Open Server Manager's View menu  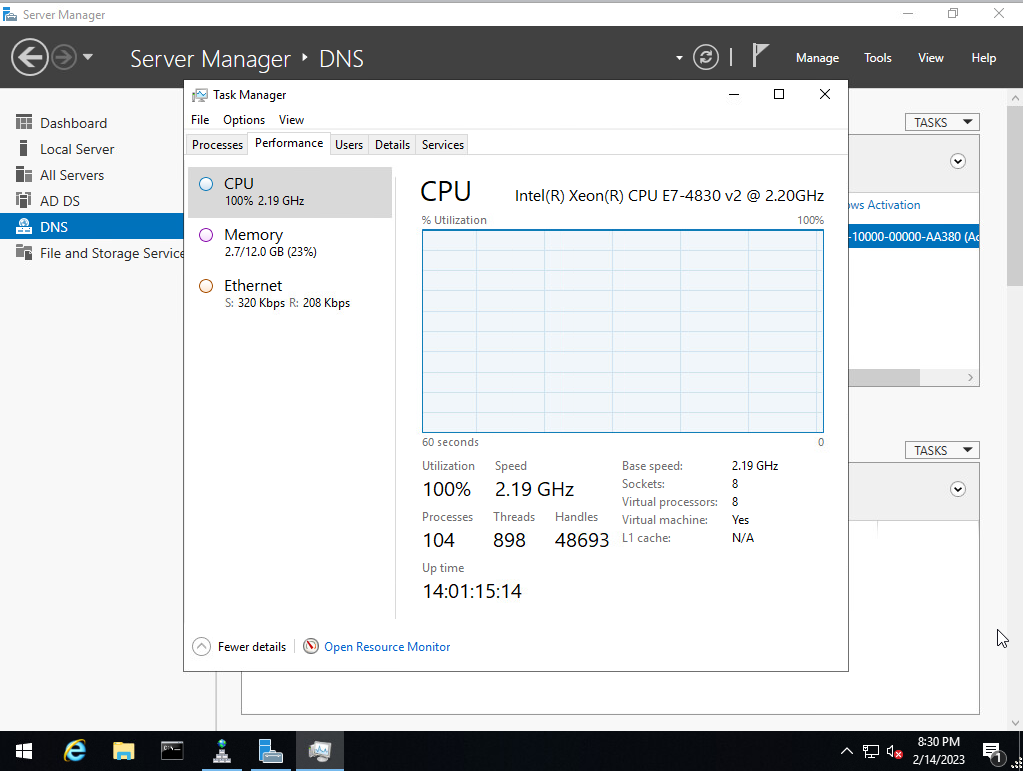tap(930, 58)
